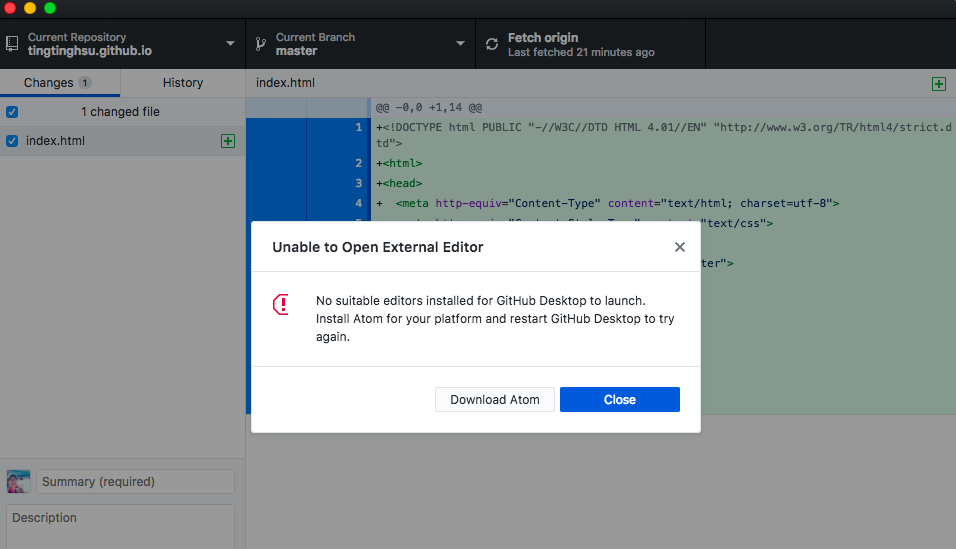
Task: Click the user avatar beside the Summary field
Action: pyautogui.click(x=18, y=481)
